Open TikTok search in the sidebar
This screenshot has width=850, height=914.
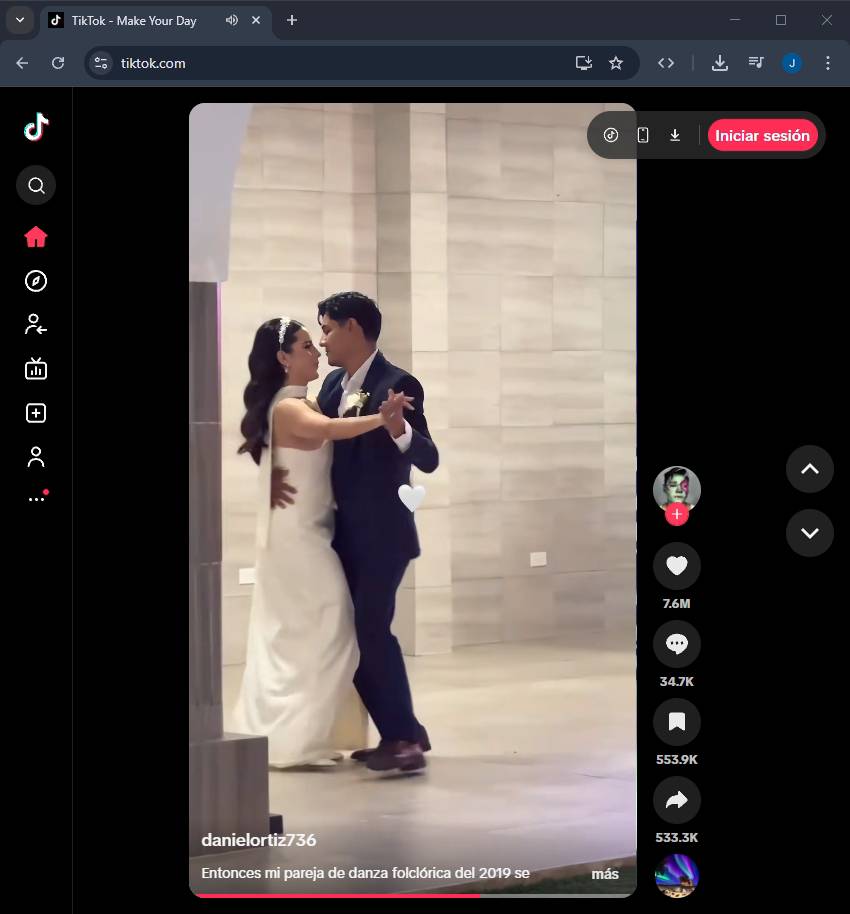(36, 185)
